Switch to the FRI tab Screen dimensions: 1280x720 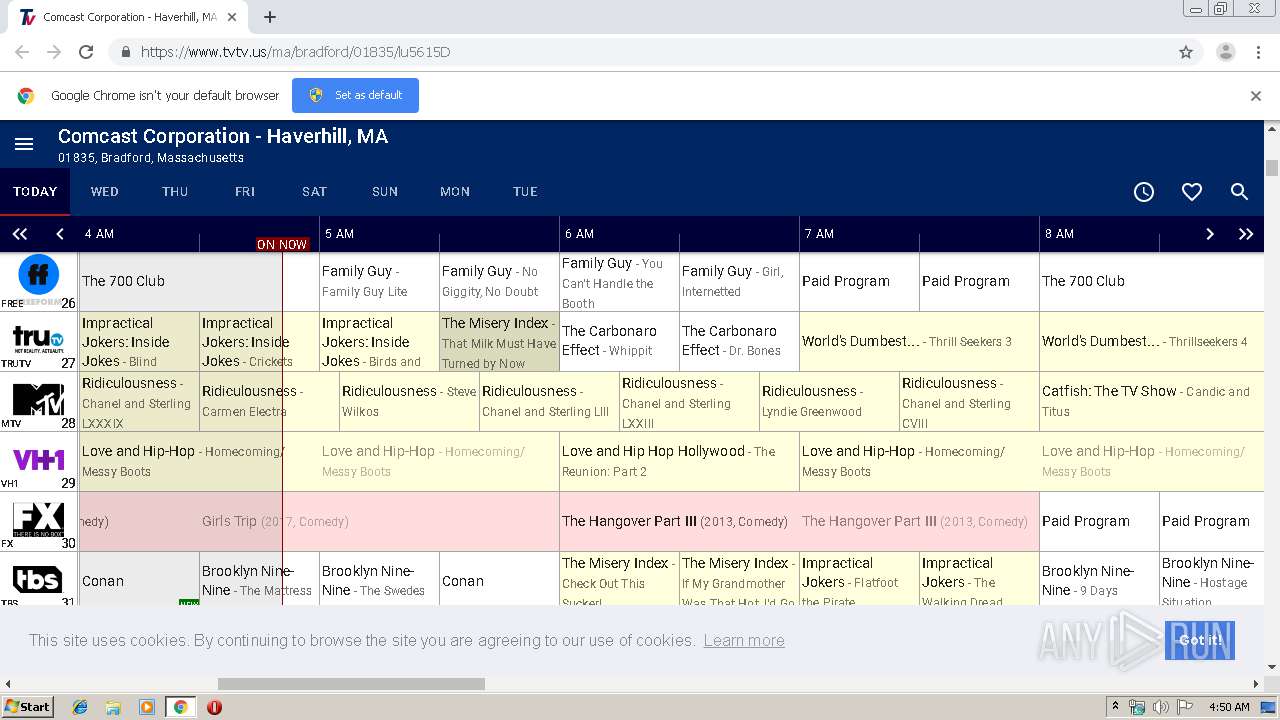pos(245,192)
